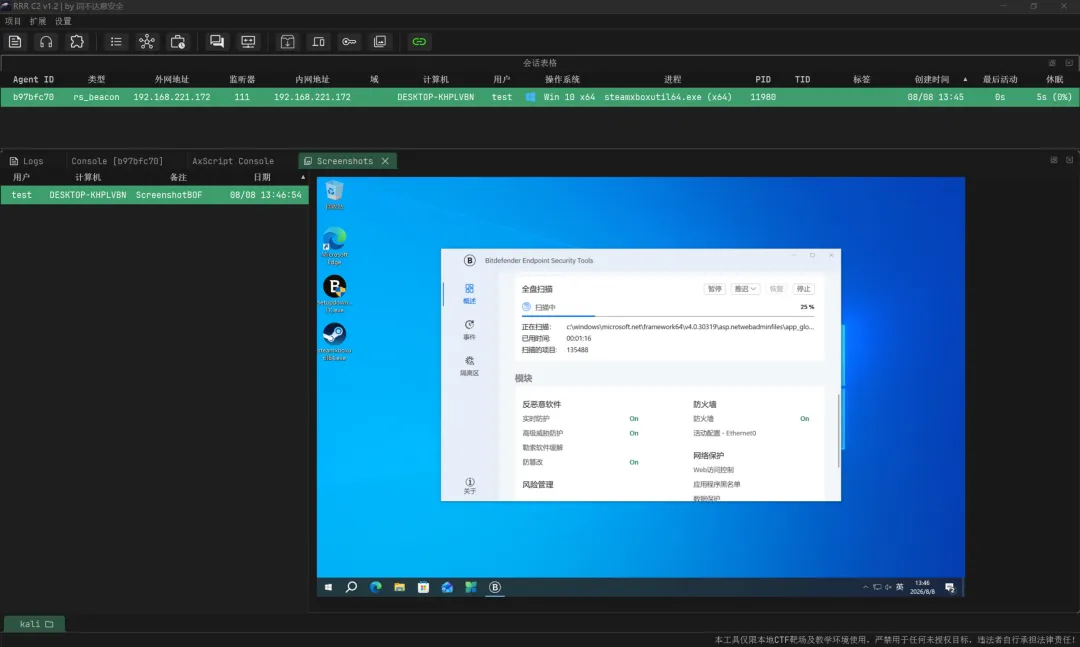Image resolution: width=1080 pixels, height=647 pixels.
Task: Click the Windows Start button in captured taskbar
Action: tap(329, 587)
